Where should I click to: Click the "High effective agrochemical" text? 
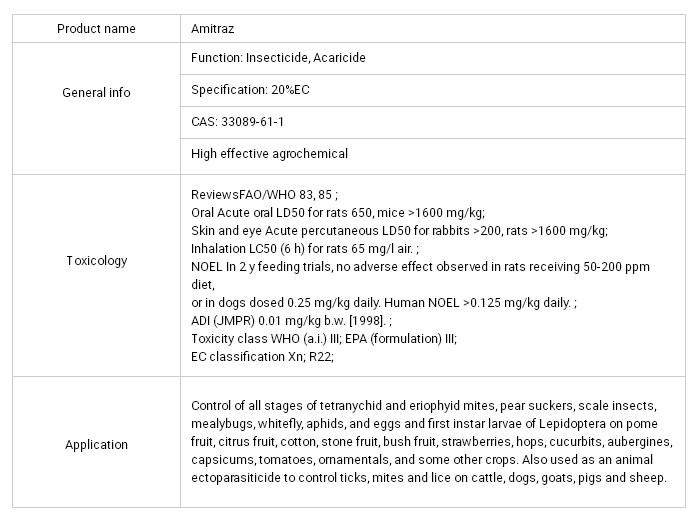[x=269, y=154]
